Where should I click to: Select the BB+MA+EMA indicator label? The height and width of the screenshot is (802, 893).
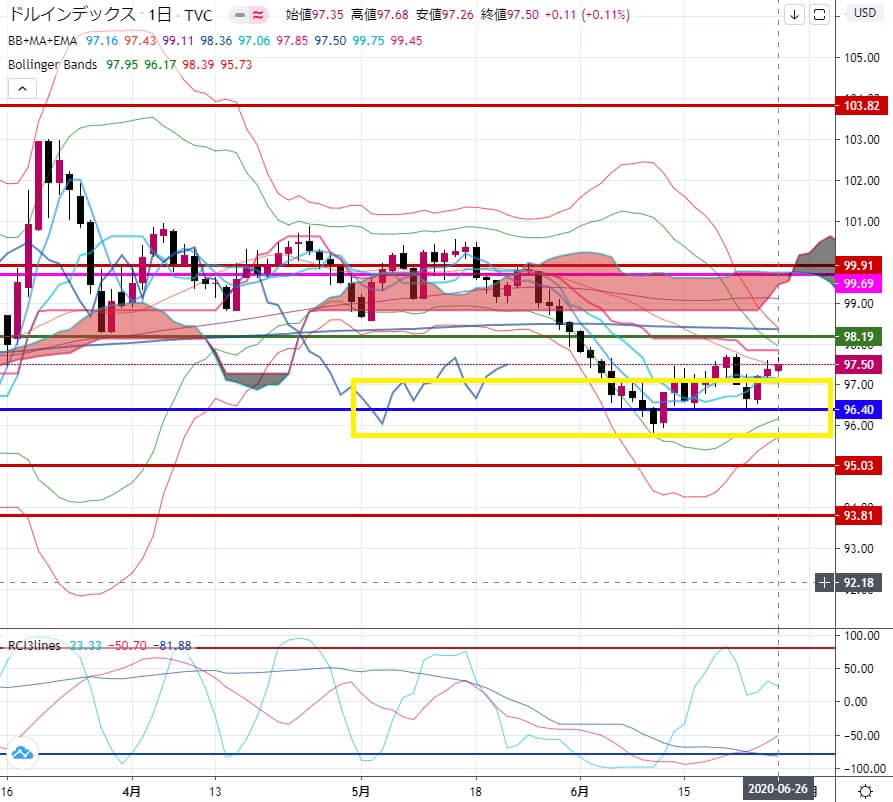click(42, 40)
